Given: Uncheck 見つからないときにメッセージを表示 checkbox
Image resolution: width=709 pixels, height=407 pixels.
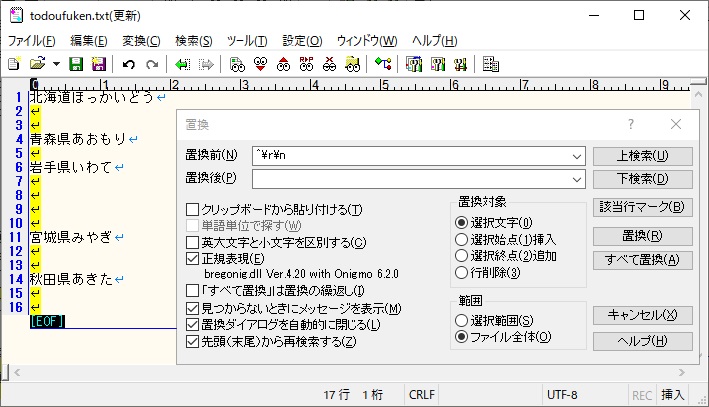Looking at the screenshot, I should click(193, 308).
